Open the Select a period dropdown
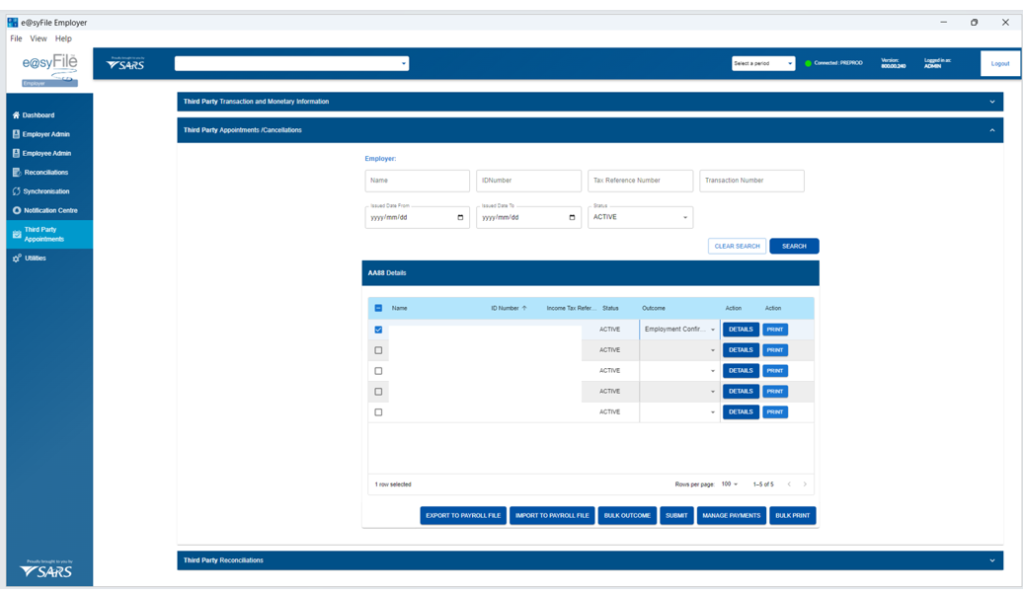This screenshot has width=1024, height=594. point(763,63)
